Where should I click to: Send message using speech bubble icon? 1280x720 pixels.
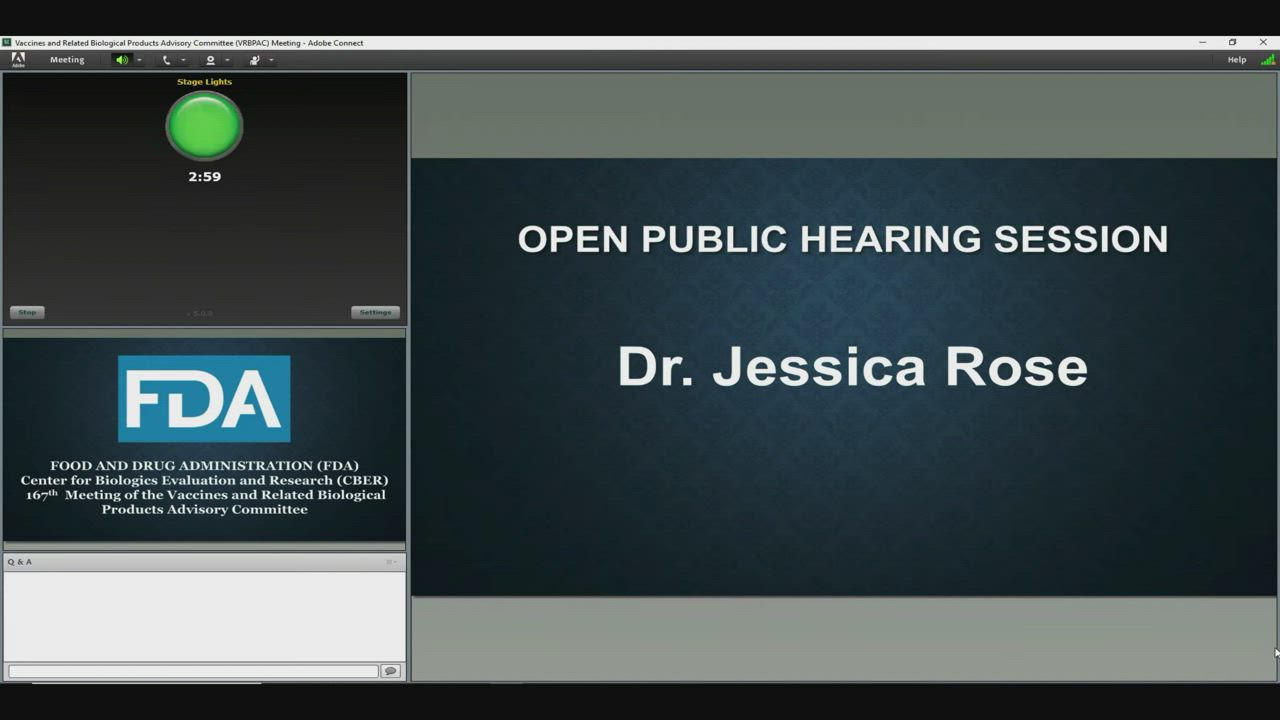point(390,671)
